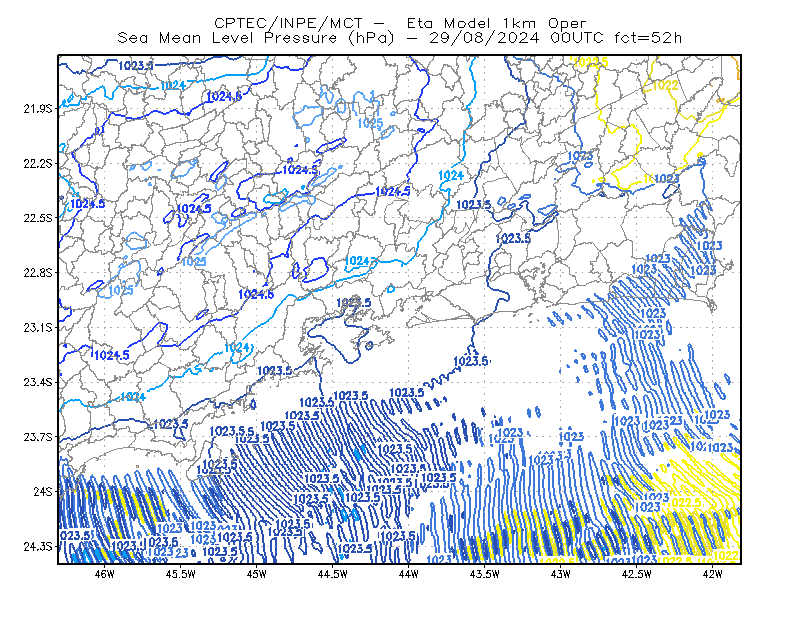Click the 23.1S latitude axis label
800x618 pixels.
(38, 327)
